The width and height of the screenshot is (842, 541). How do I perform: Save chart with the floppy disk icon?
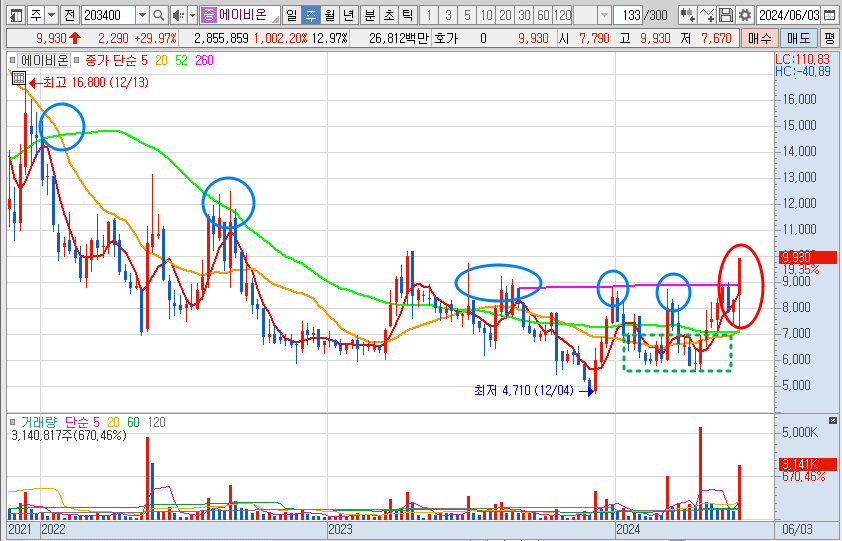[726, 15]
